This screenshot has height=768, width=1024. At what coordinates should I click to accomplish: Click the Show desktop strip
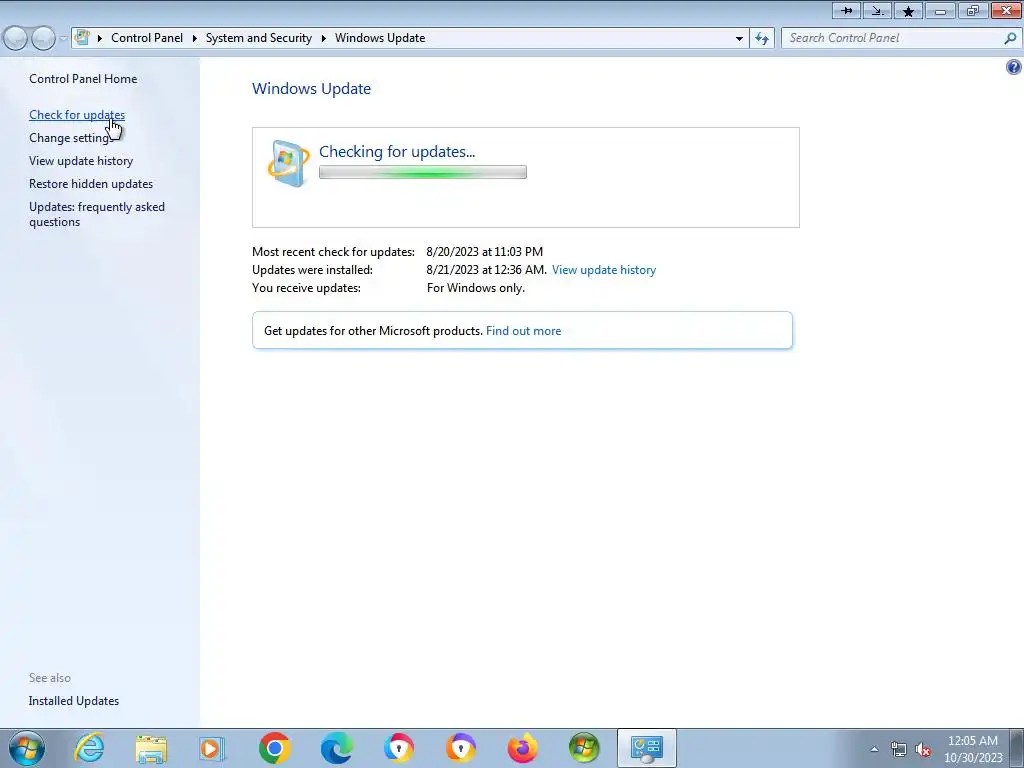pyautogui.click(x=1017, y=748)
